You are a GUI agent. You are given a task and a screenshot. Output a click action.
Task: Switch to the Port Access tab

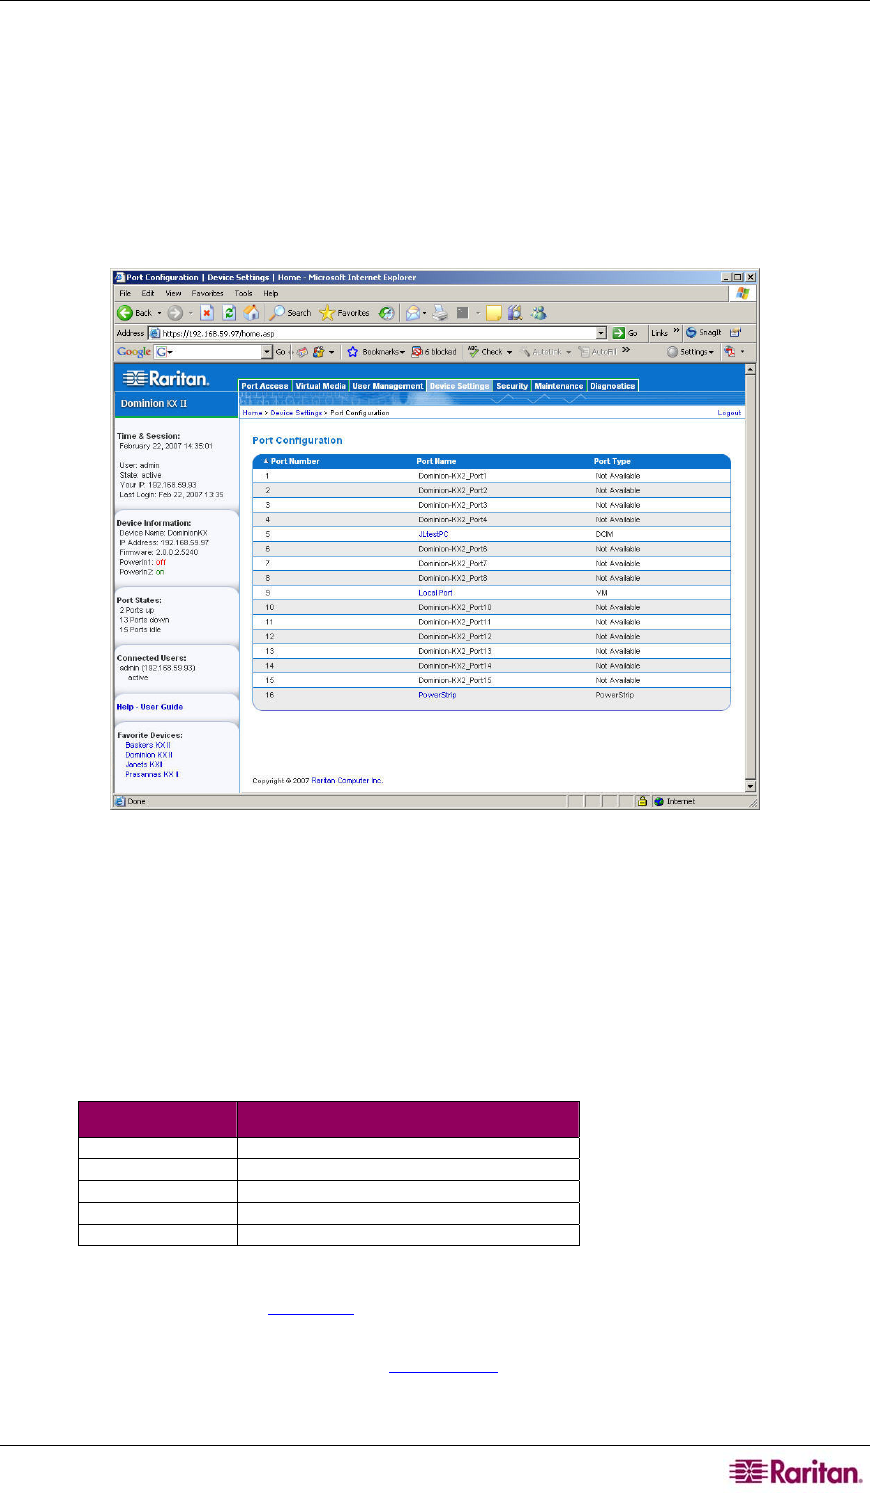[265, 386]
